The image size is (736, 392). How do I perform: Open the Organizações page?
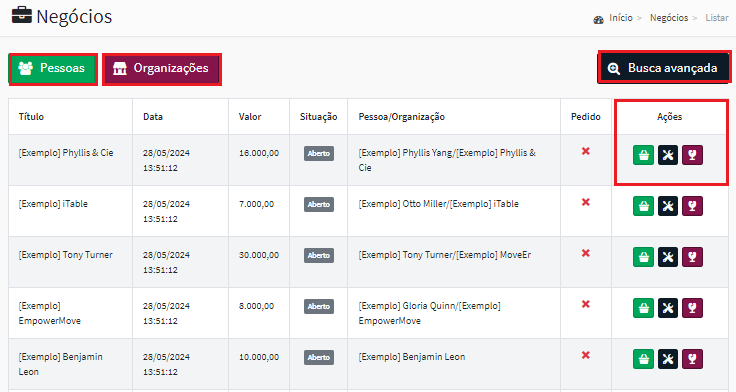coord(161,69)
